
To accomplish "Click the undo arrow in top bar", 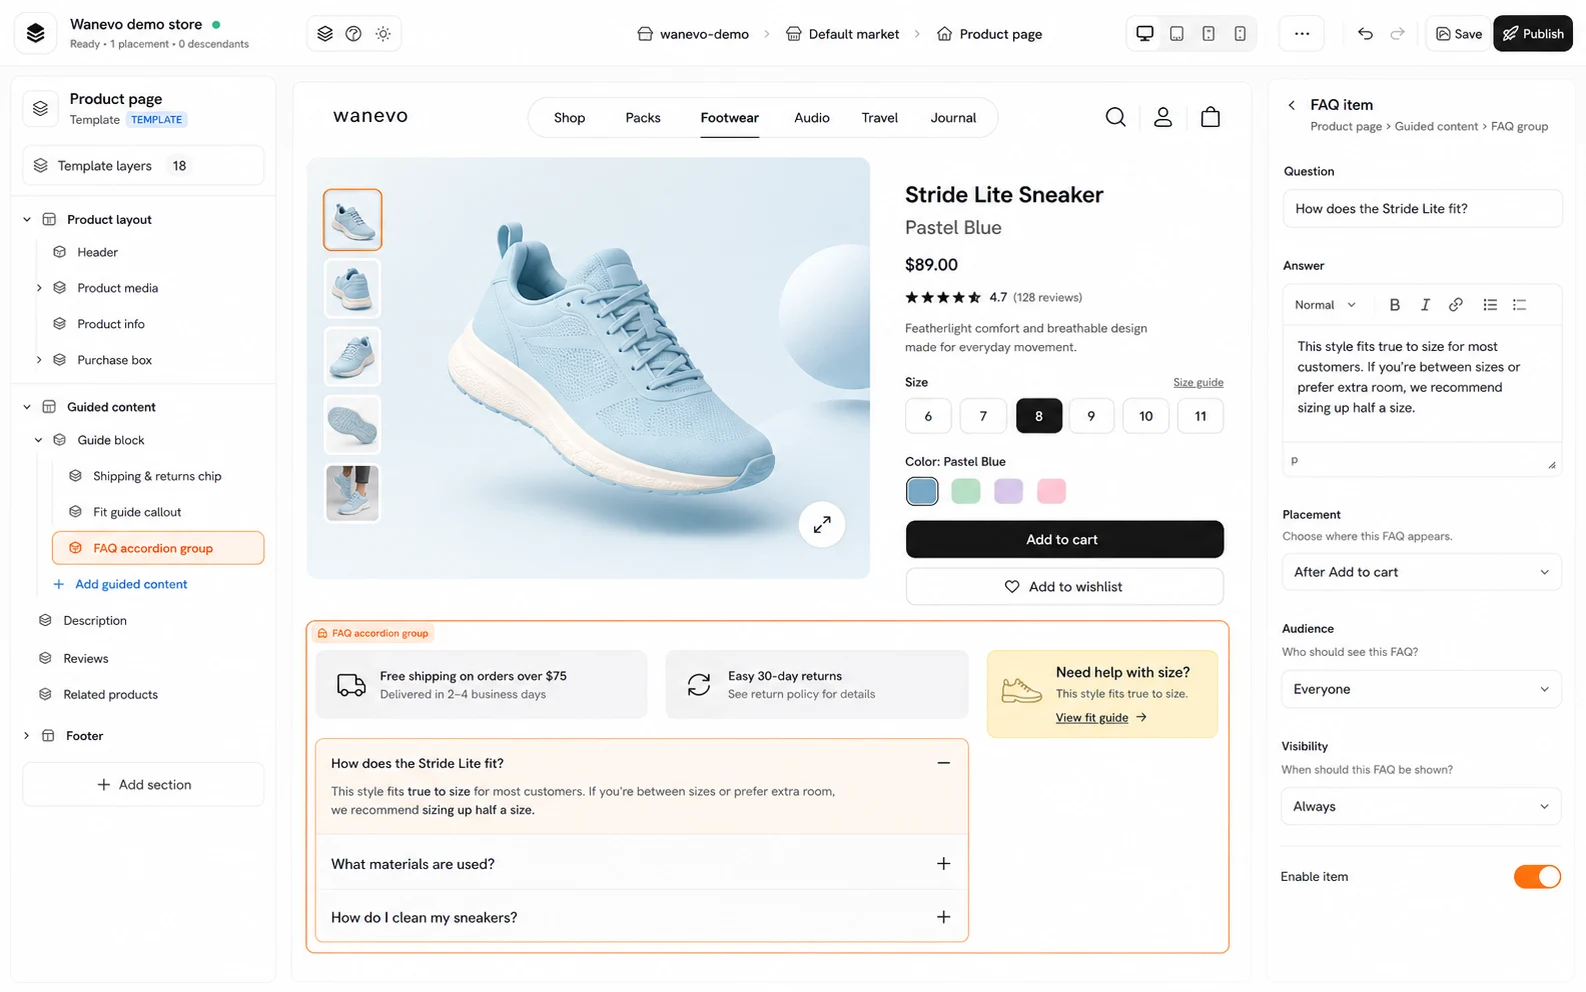I will point(1365,34).
